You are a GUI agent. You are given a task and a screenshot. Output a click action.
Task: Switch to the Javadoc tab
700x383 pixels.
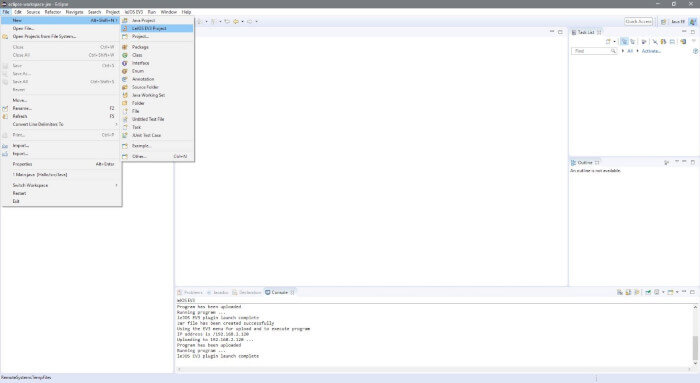pyautogui.click(x=218, y=292)
